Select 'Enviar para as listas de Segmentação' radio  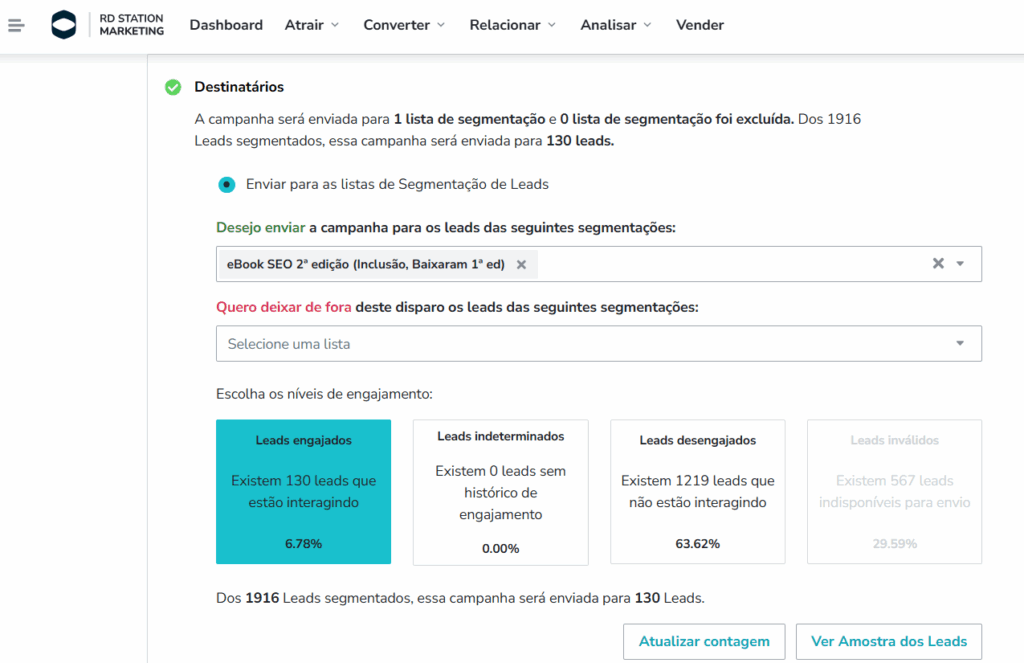[227, 184]
